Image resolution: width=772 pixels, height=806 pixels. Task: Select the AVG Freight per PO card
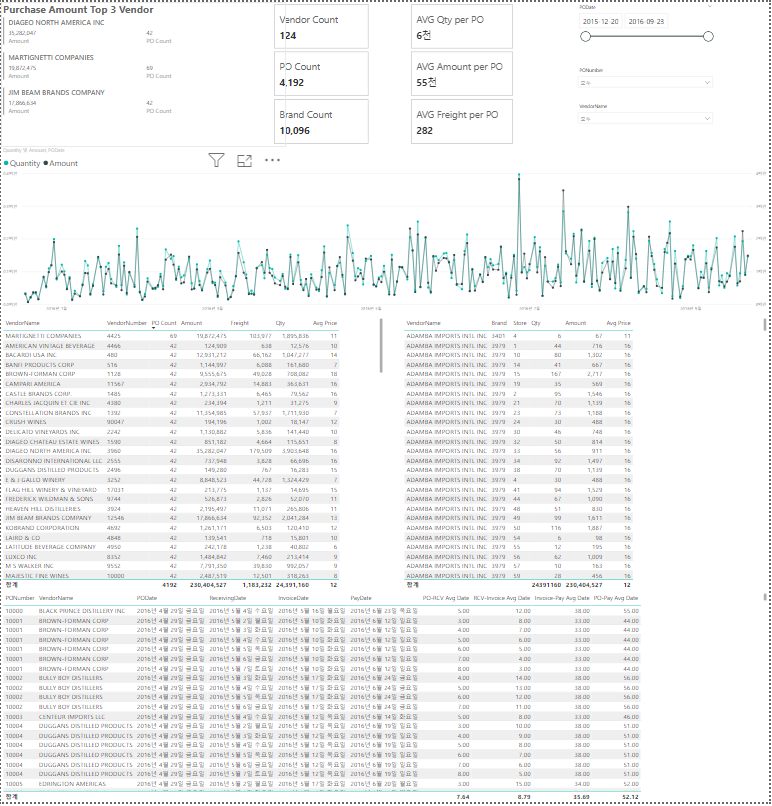[x=462, y=121]
